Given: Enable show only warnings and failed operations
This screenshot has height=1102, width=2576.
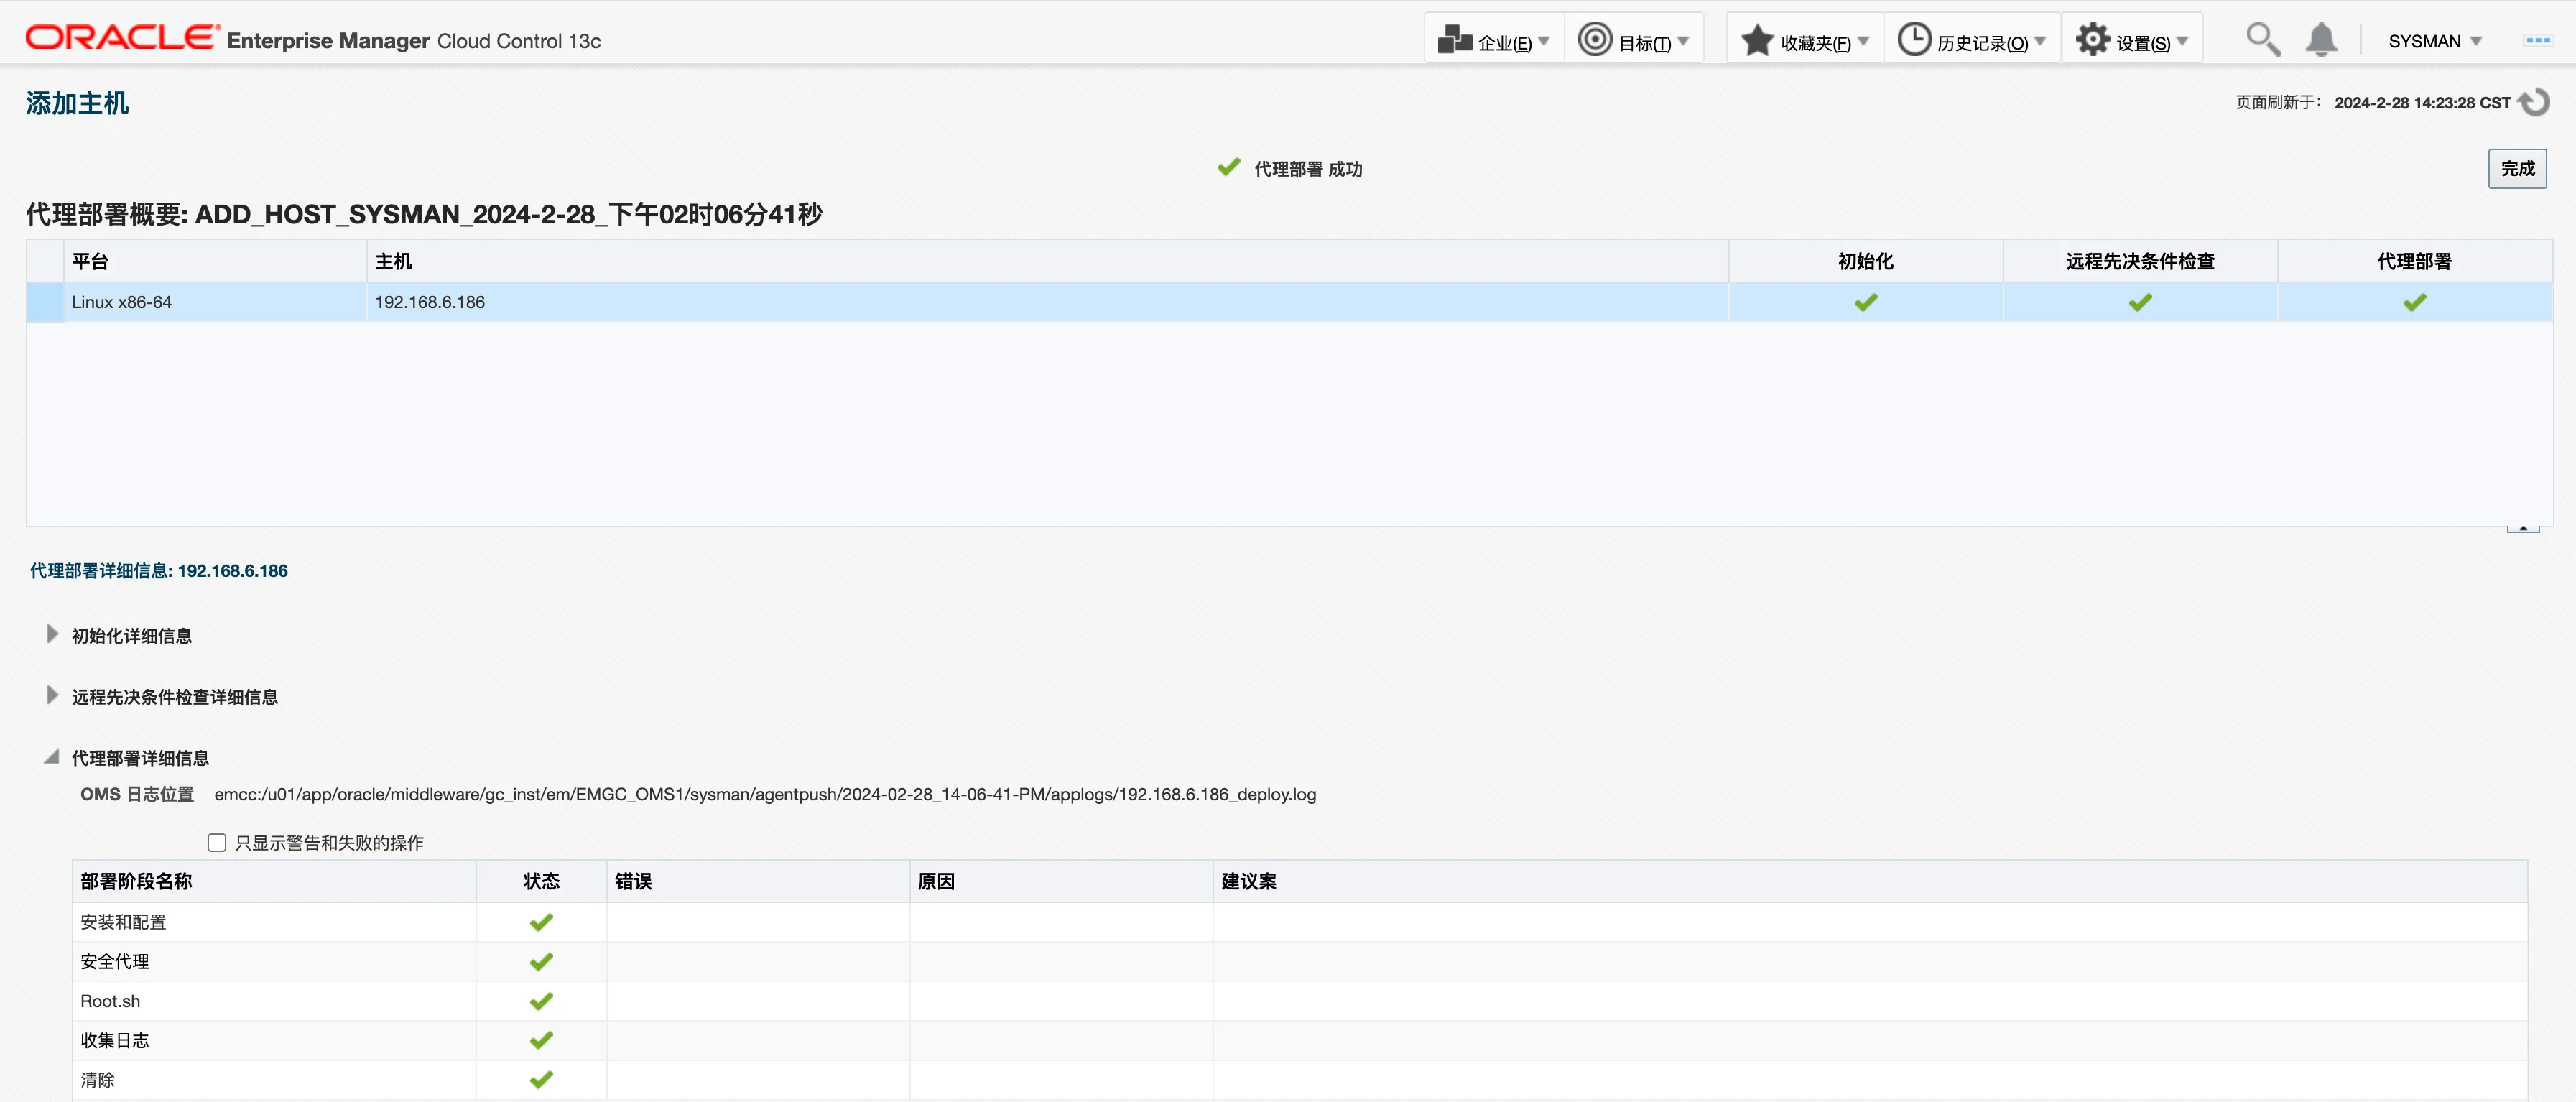Looking at the screenshot, I should point(217,842).
